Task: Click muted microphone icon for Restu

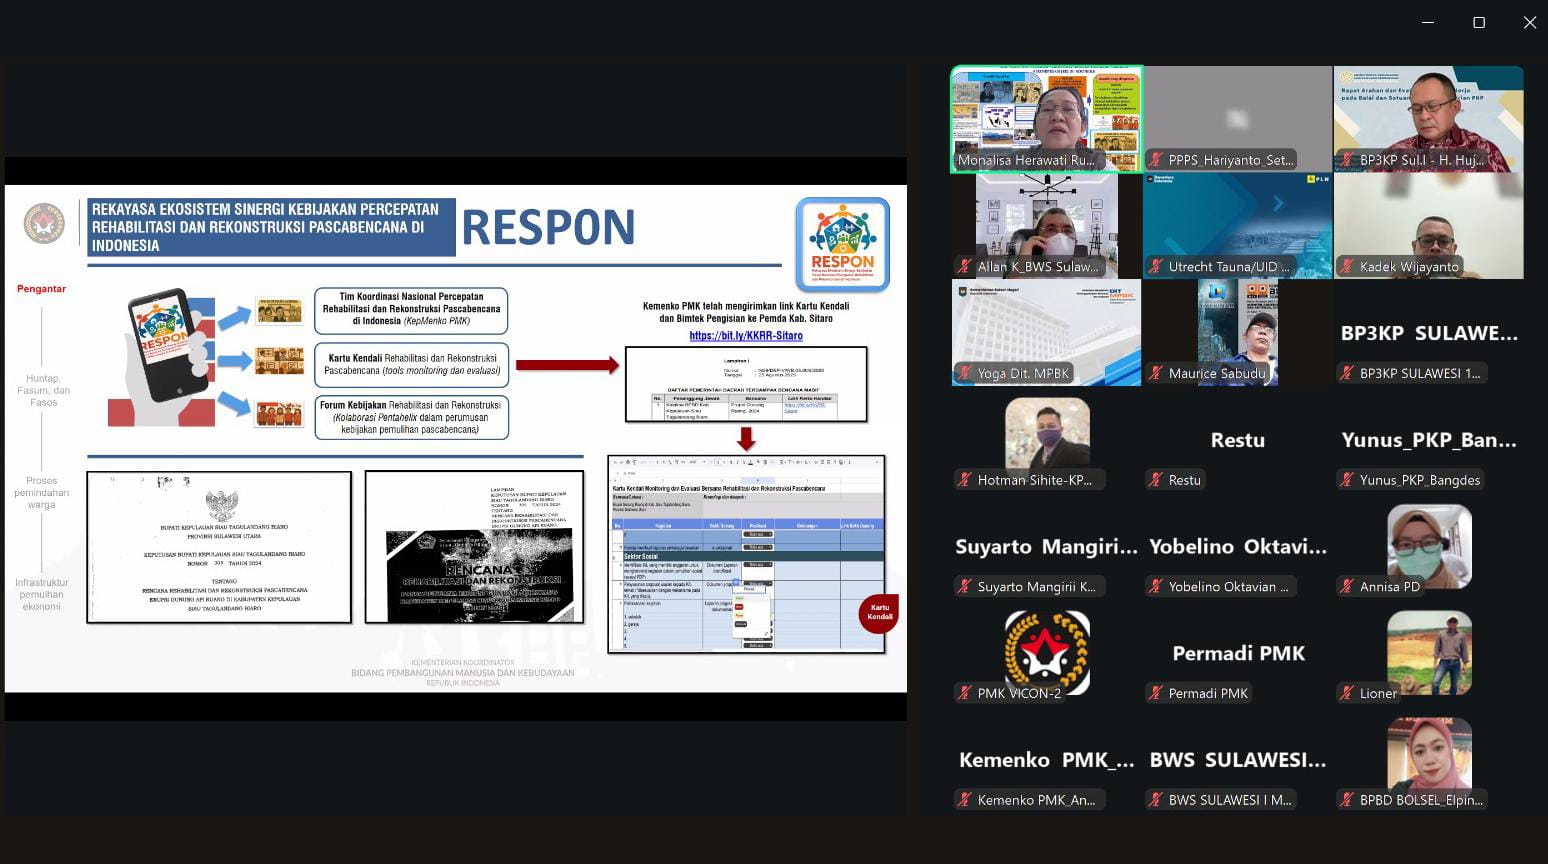Action: [1156, 480]
